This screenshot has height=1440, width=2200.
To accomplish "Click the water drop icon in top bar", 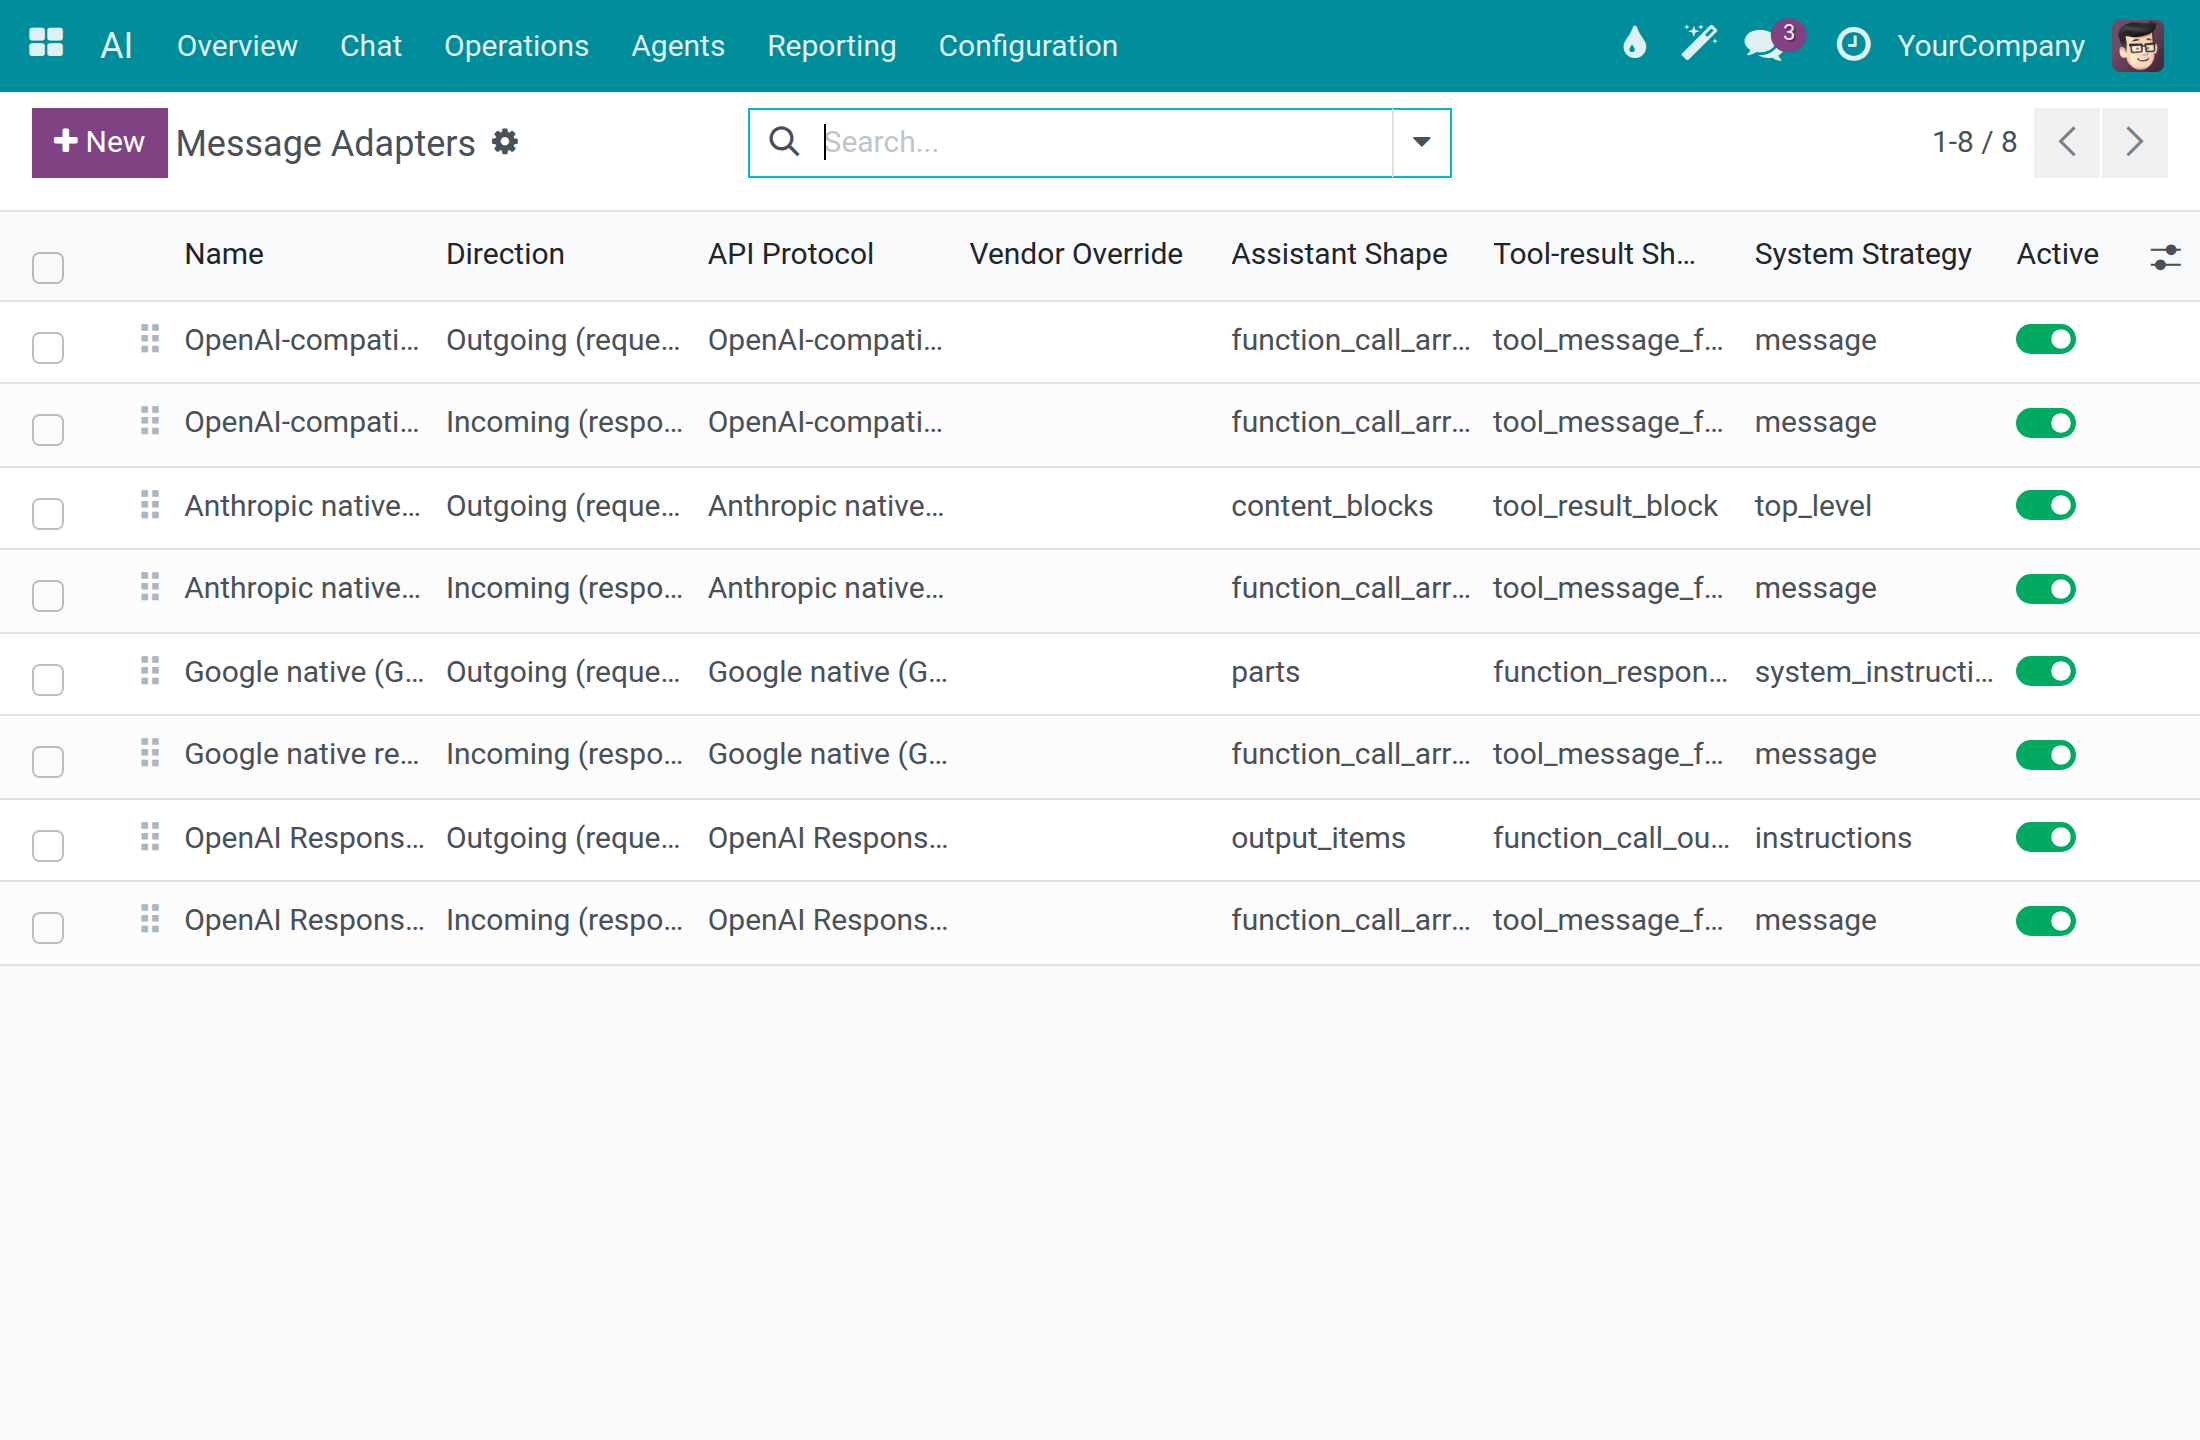I will coord(1634,44).
